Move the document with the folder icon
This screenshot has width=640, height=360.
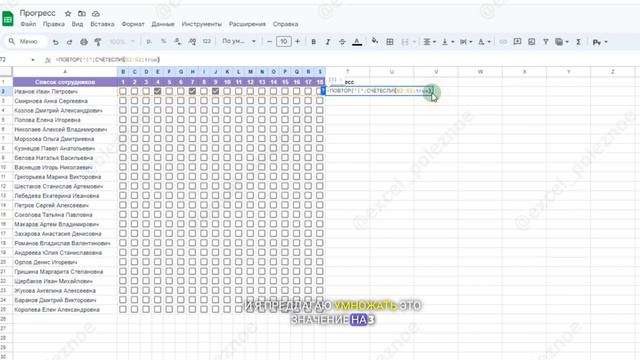click(82, 13)
